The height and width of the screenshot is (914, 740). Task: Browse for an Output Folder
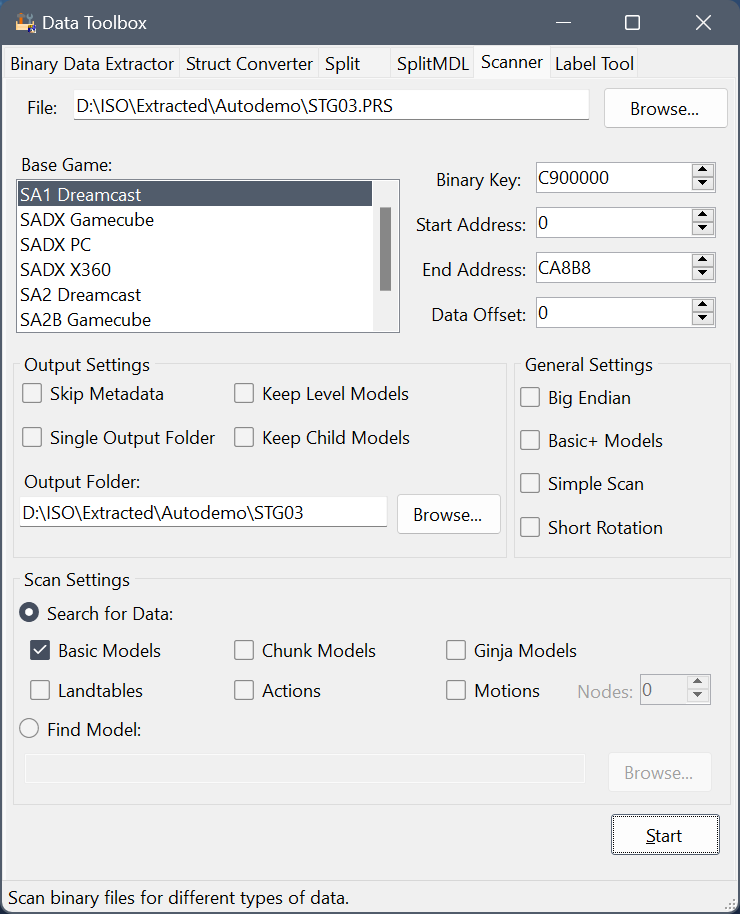point(448,515)
